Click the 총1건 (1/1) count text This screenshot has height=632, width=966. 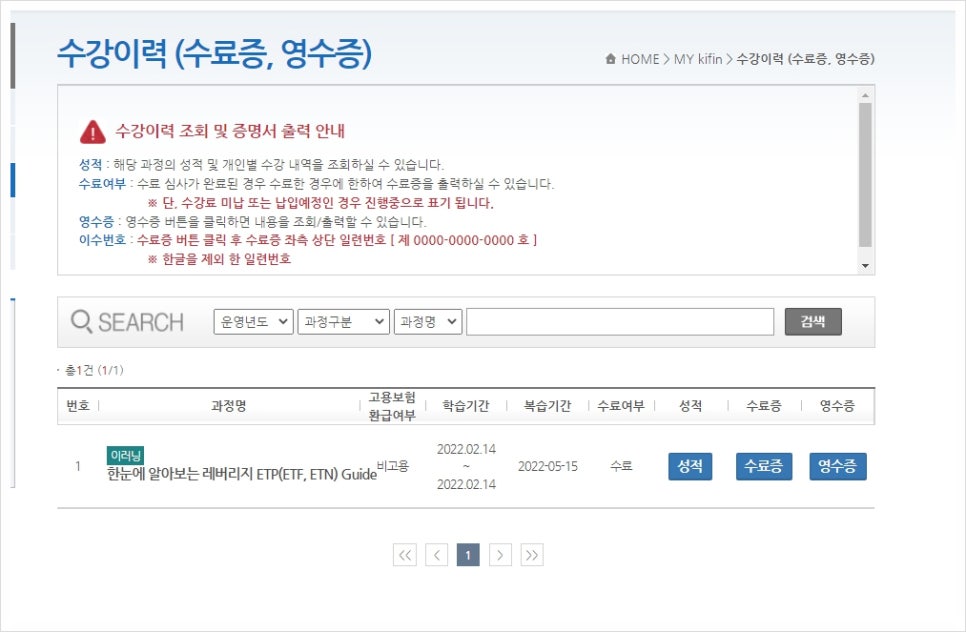[94, 370]
